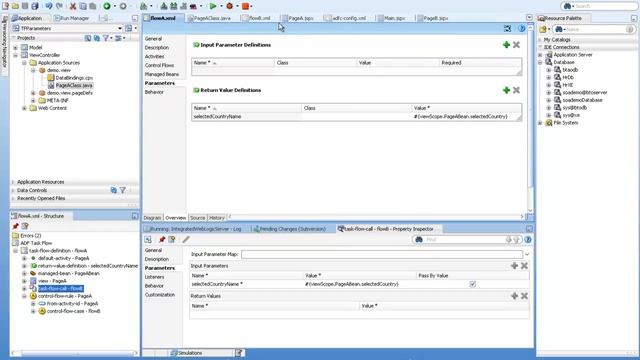The image size is (640, 360).
Task: Remove Return Value in Property Inspector
Action: click(524, 296)
